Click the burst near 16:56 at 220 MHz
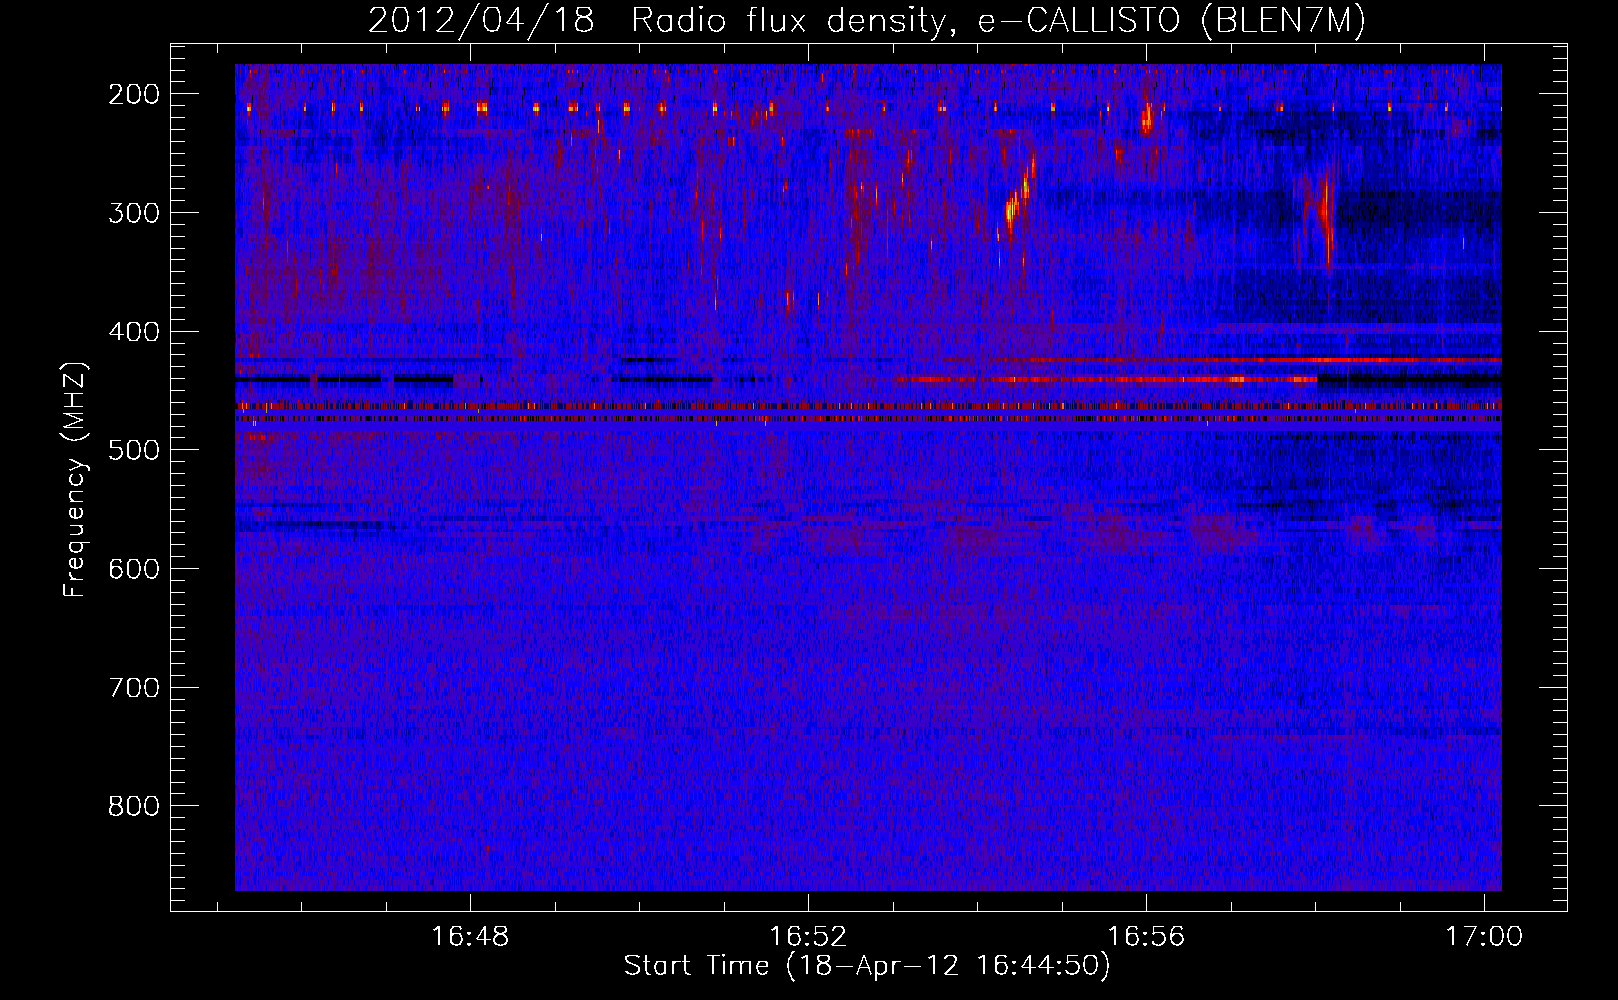The width and height of the screenshot is (1618, 1000). point(1148,119)
